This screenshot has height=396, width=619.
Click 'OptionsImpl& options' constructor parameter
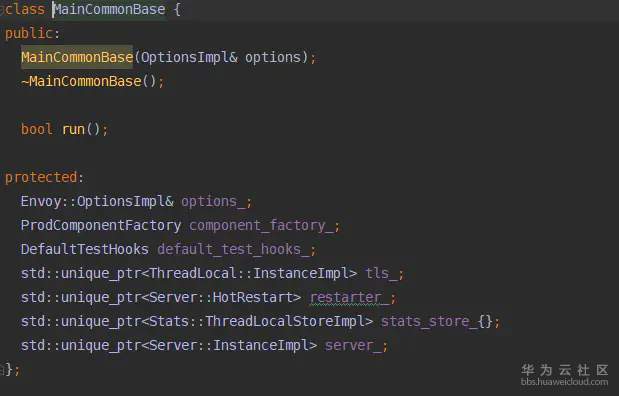[x=221, y=57]
